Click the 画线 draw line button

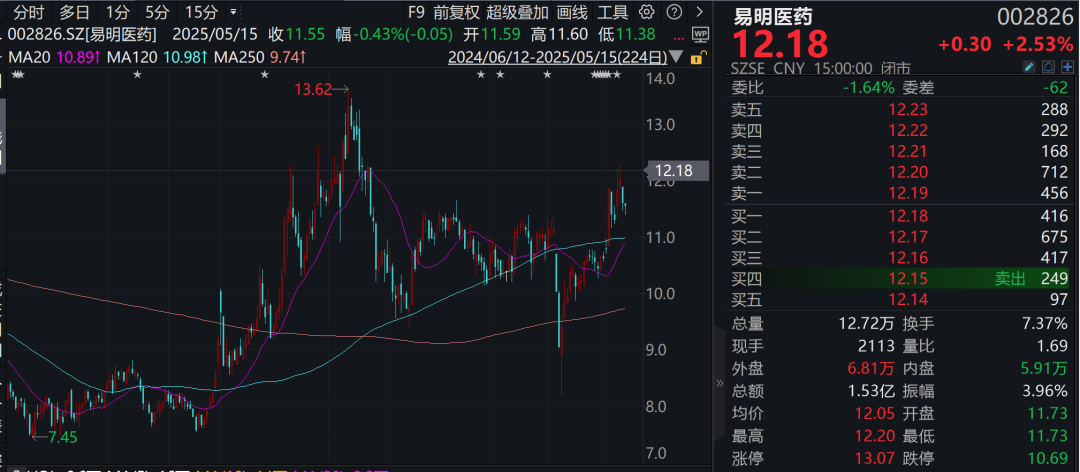tap(572, 13)
